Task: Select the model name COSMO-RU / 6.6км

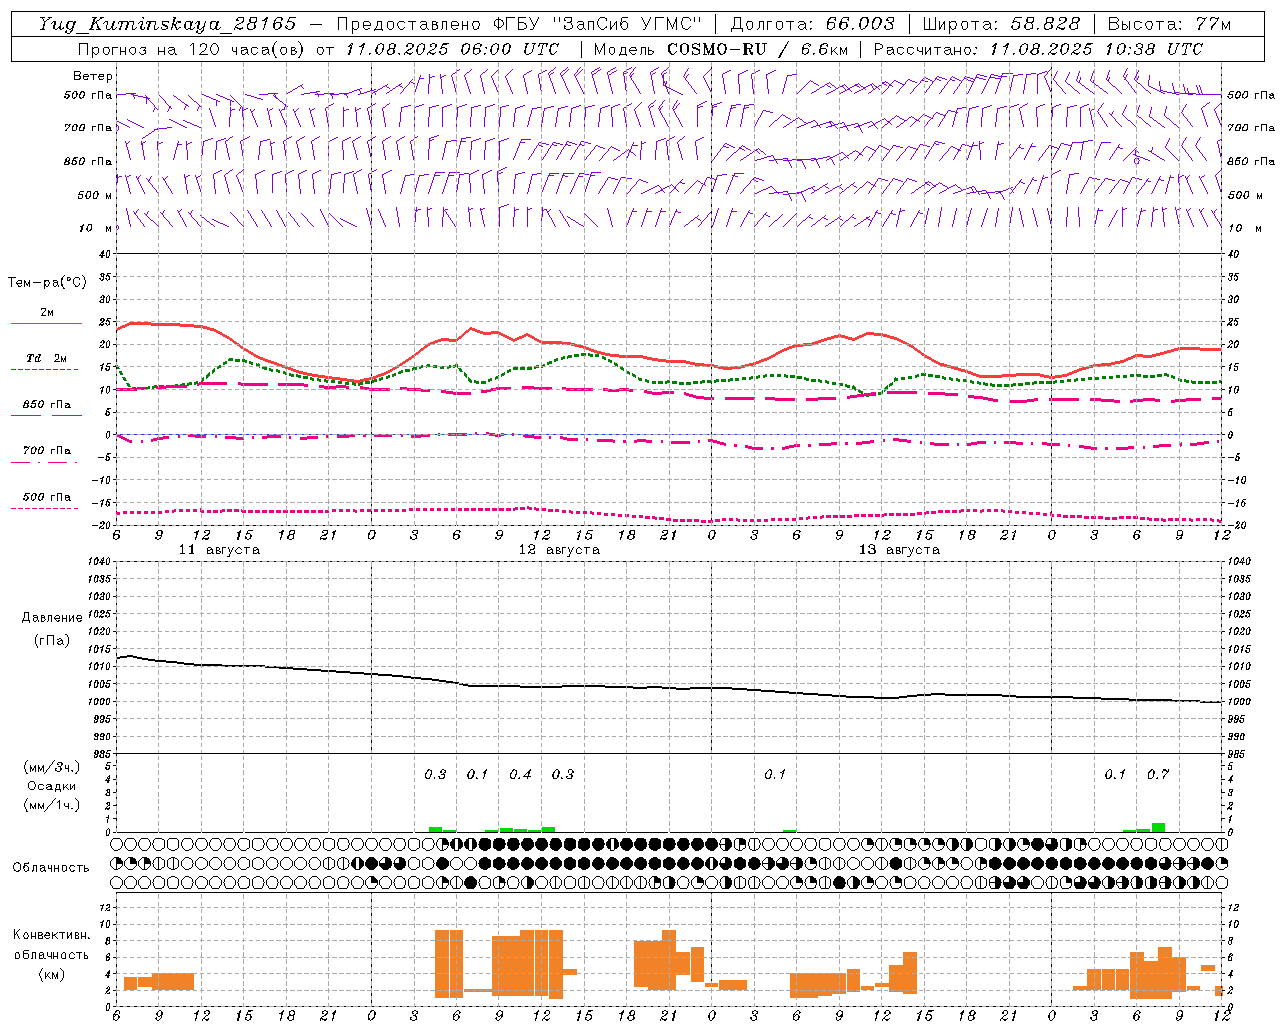Action: coord(760,49)
